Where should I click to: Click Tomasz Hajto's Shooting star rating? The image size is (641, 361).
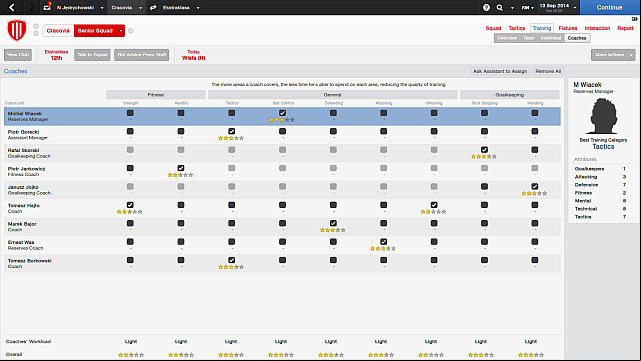coord(434,212)
